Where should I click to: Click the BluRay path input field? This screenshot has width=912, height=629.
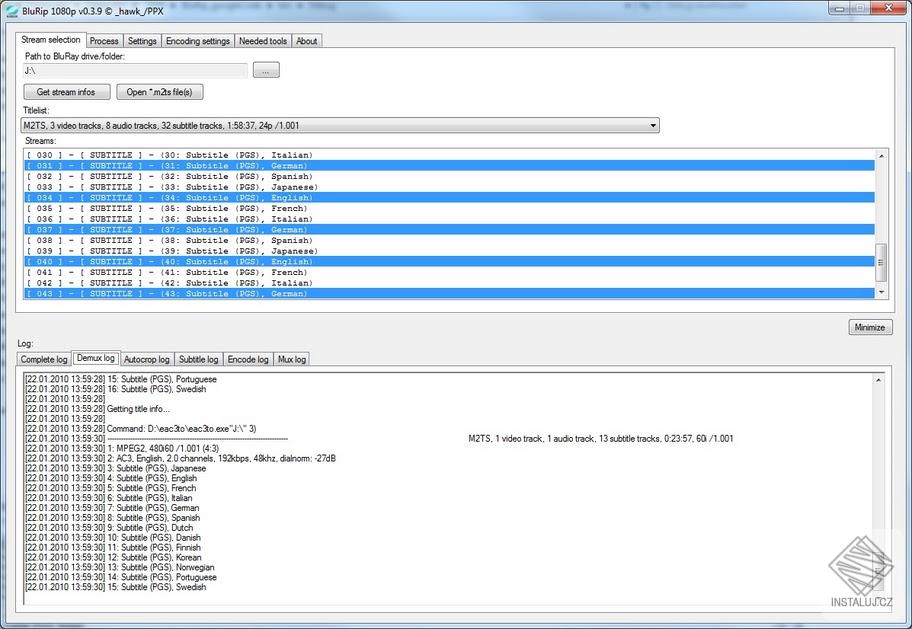(x=135, y=70)
